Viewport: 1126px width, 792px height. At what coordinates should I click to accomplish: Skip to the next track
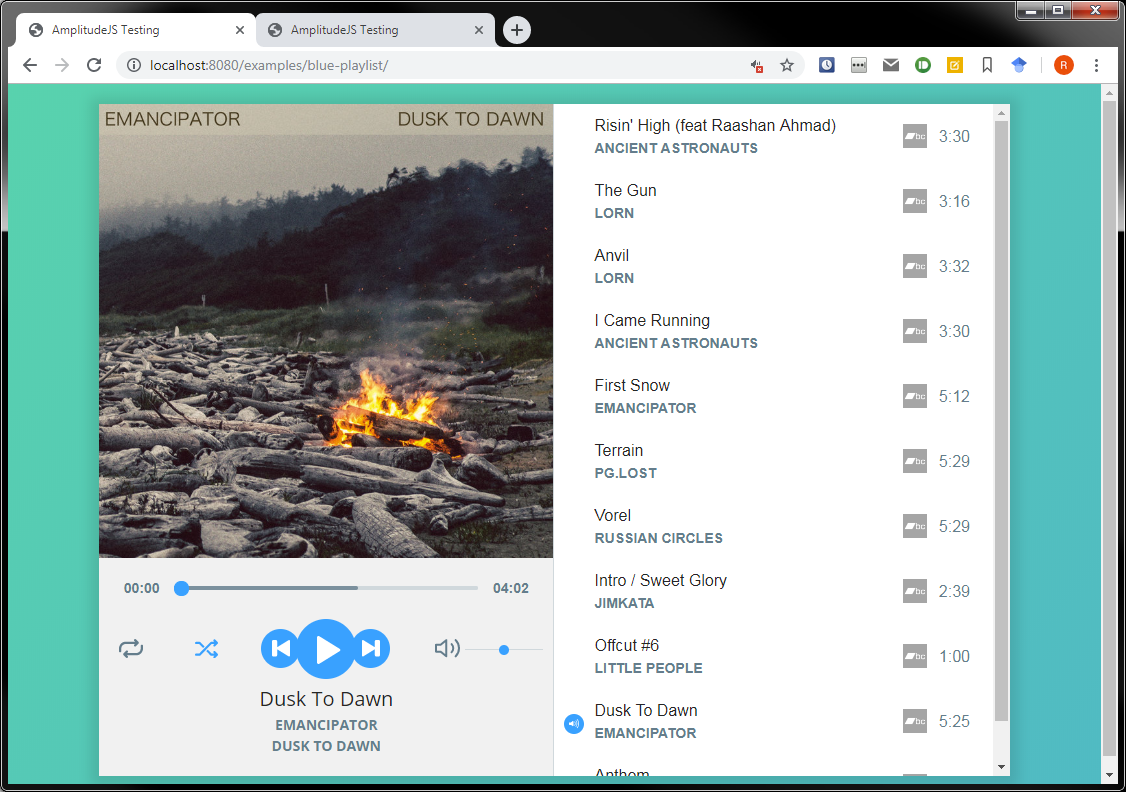point(372,648)
